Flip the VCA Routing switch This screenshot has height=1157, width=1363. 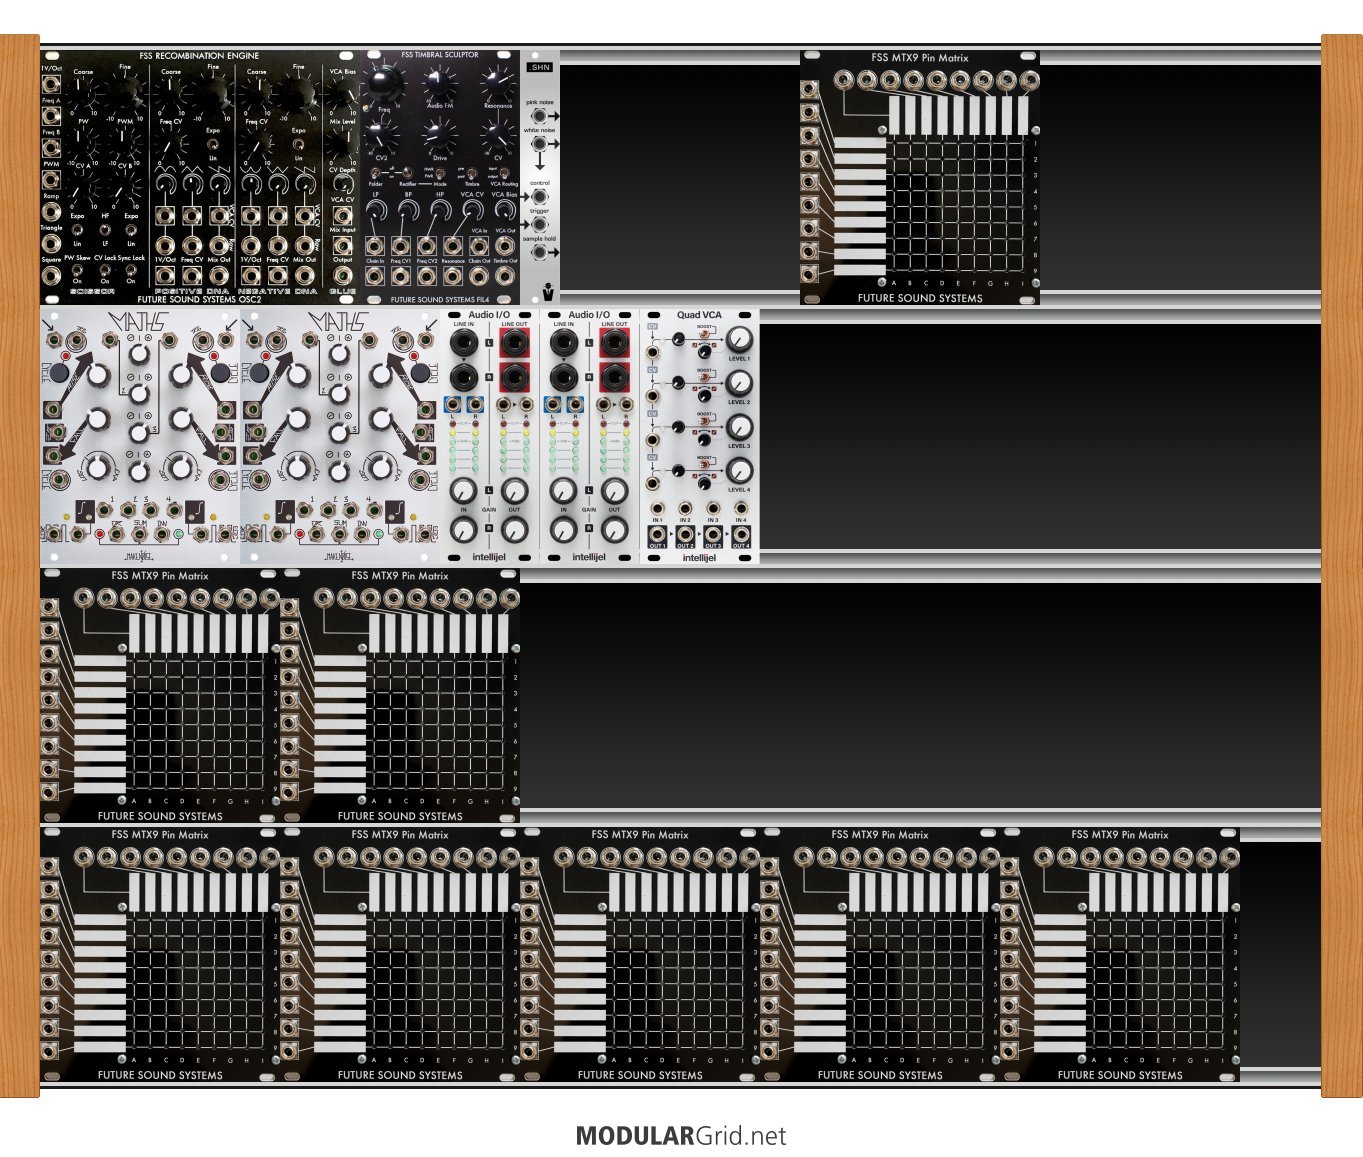tap(504, 173)
